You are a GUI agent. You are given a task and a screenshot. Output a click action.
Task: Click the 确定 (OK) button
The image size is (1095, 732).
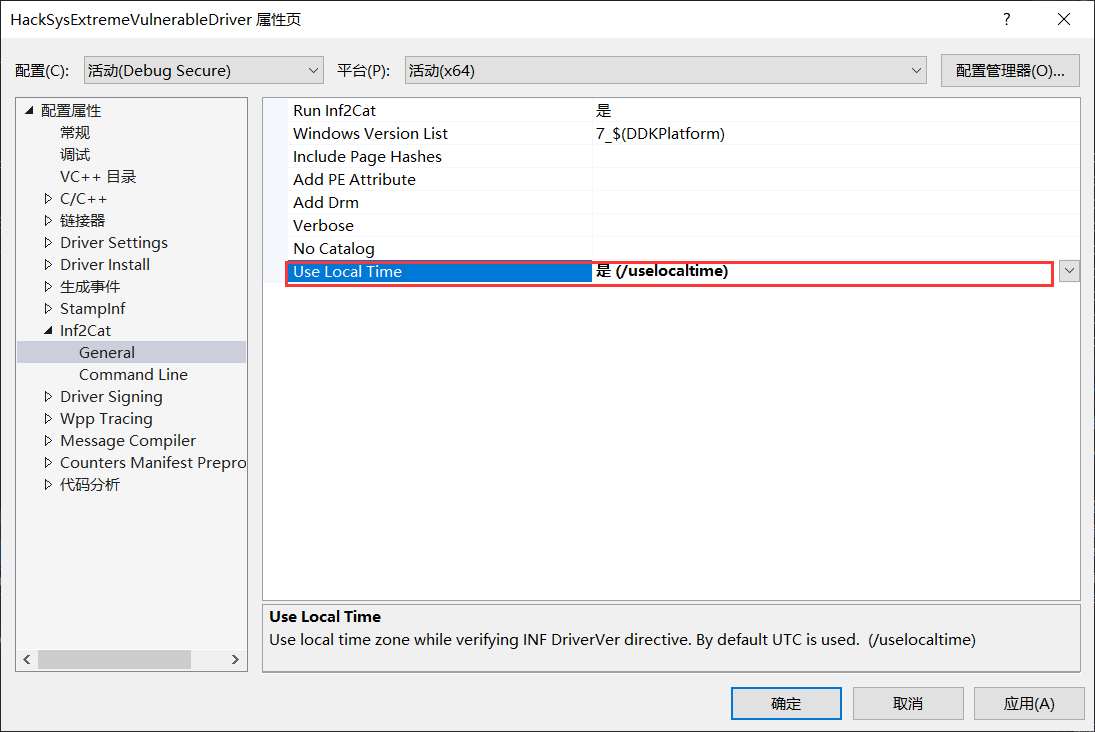[786, 703]
